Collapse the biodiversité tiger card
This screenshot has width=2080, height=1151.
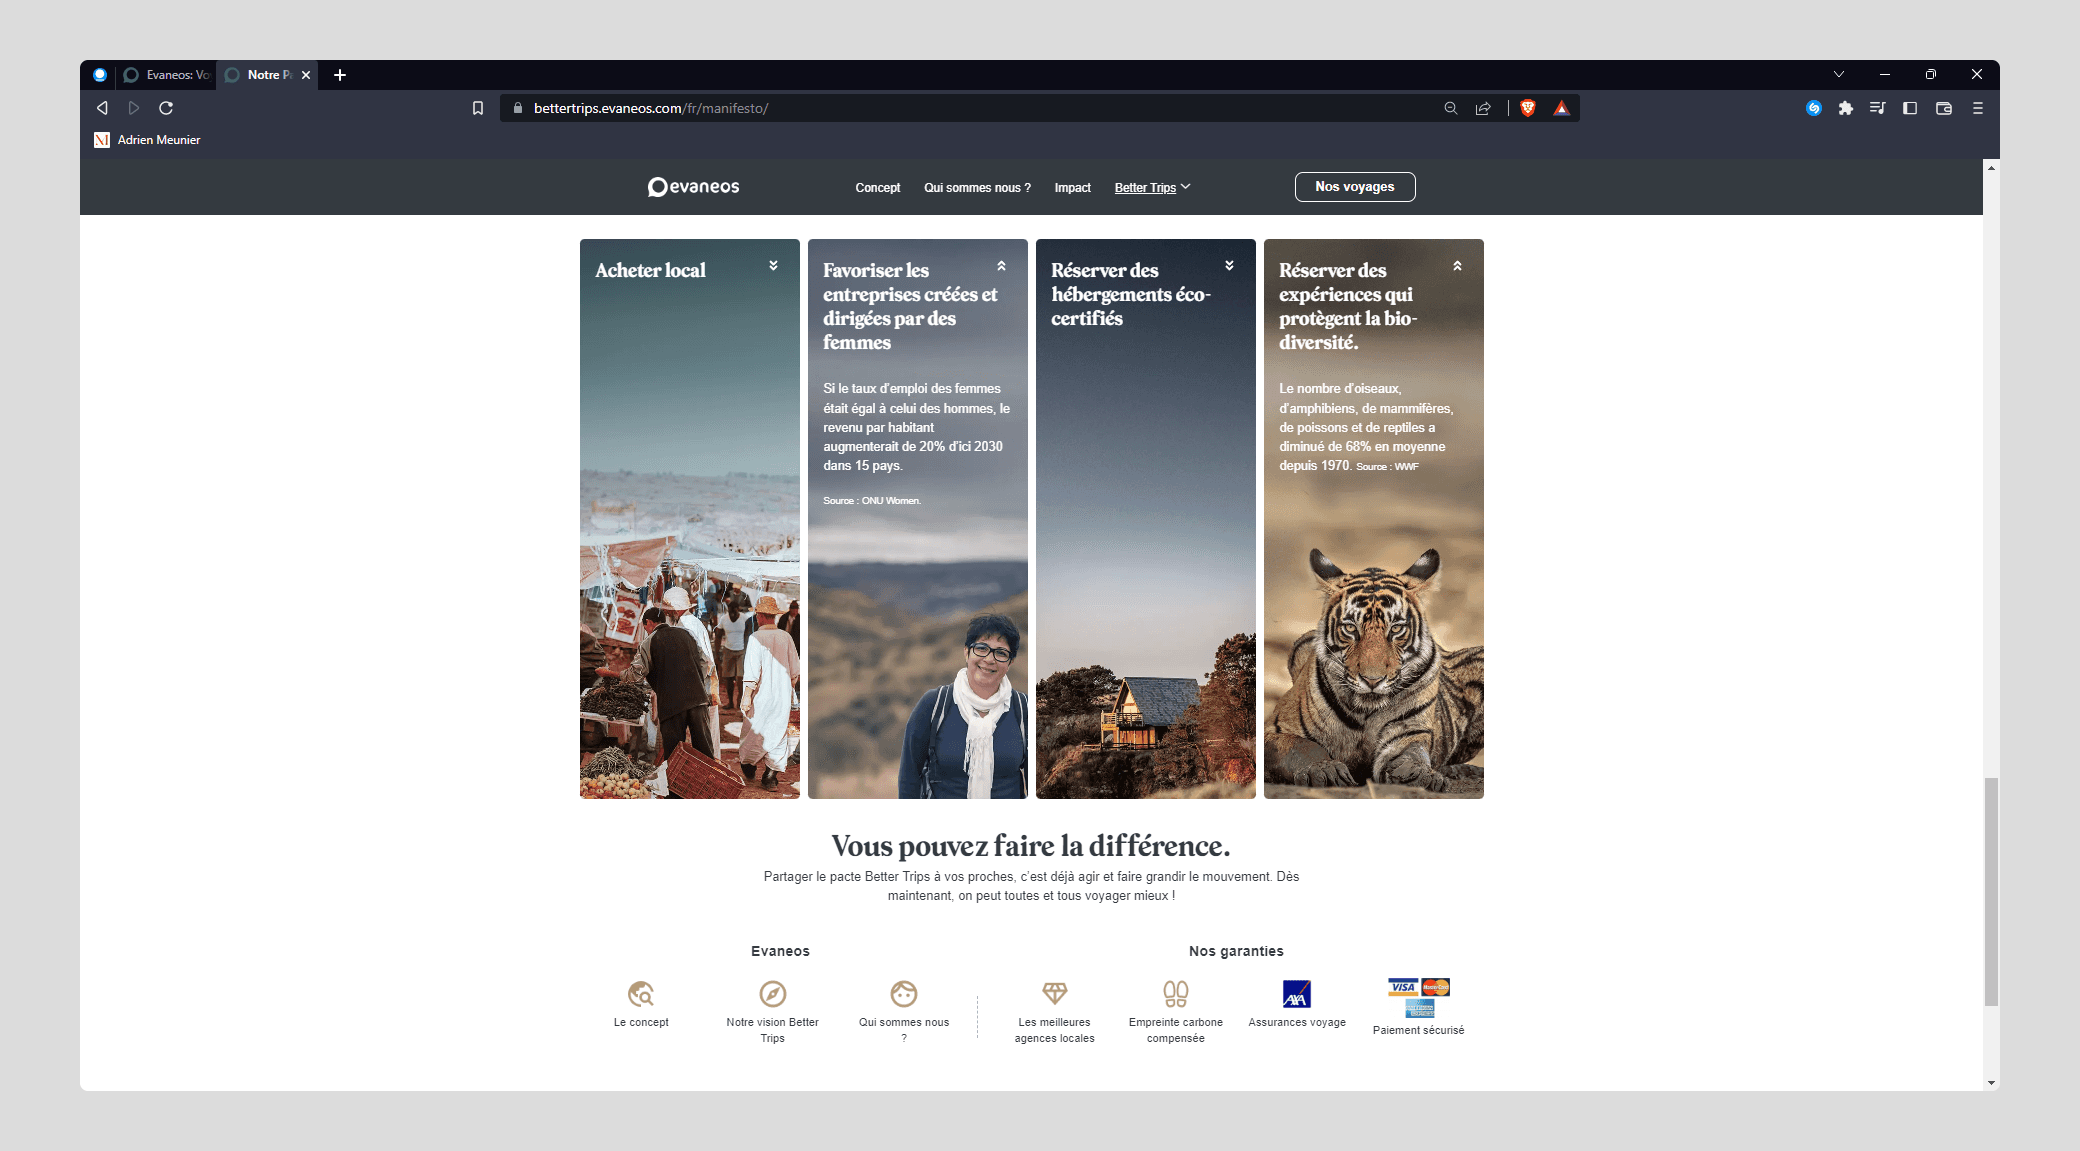tap(1457, 266)
